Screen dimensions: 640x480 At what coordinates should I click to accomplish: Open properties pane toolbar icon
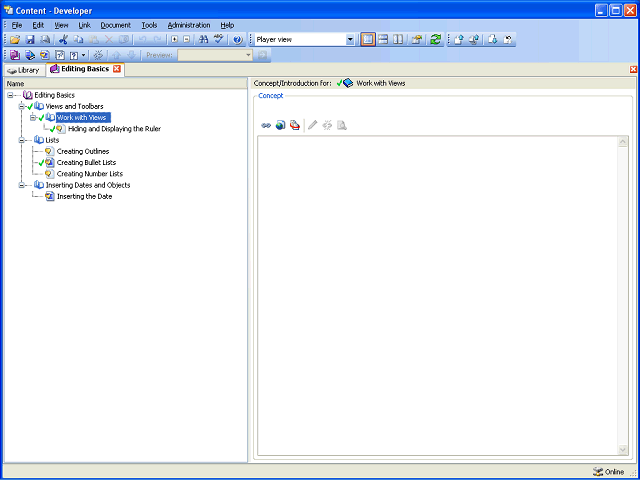[x=416, y=40]
